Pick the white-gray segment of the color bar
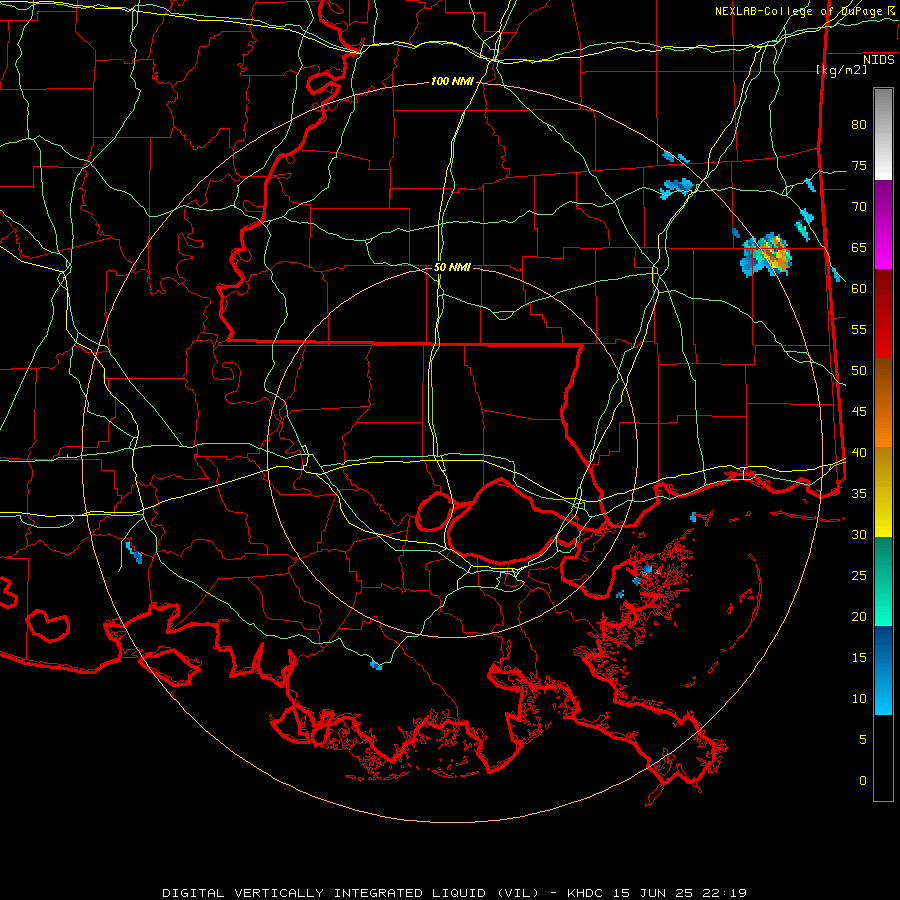The image size is (900, 900). tap(883, 134)
